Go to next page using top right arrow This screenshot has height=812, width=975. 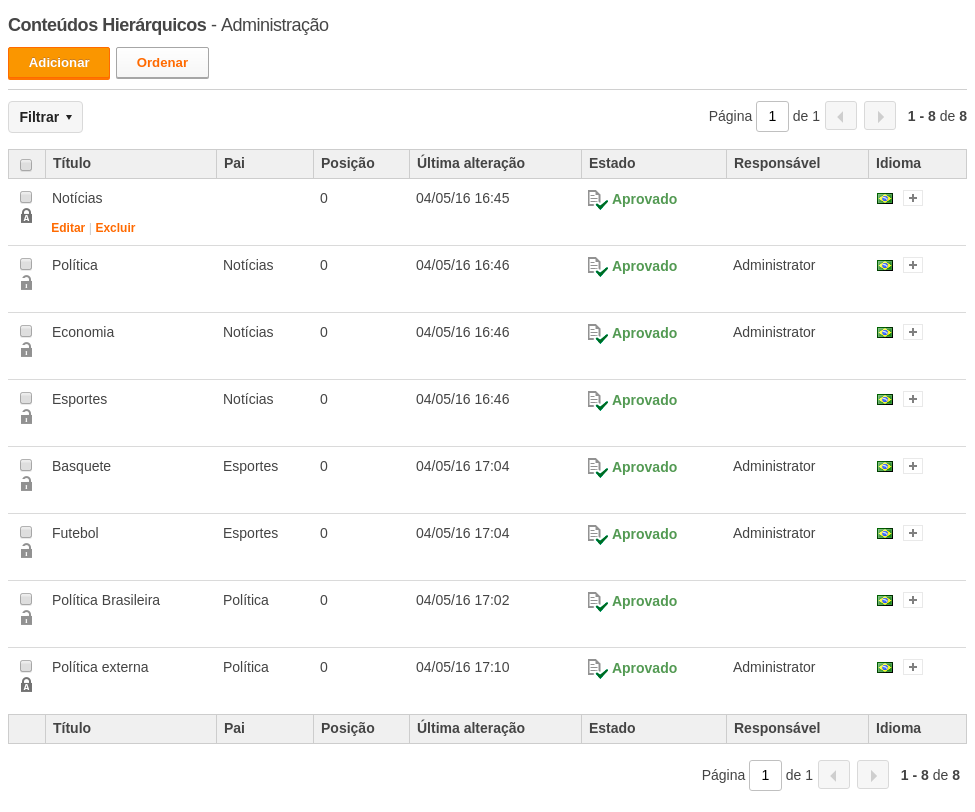click(x=880, y=116)
